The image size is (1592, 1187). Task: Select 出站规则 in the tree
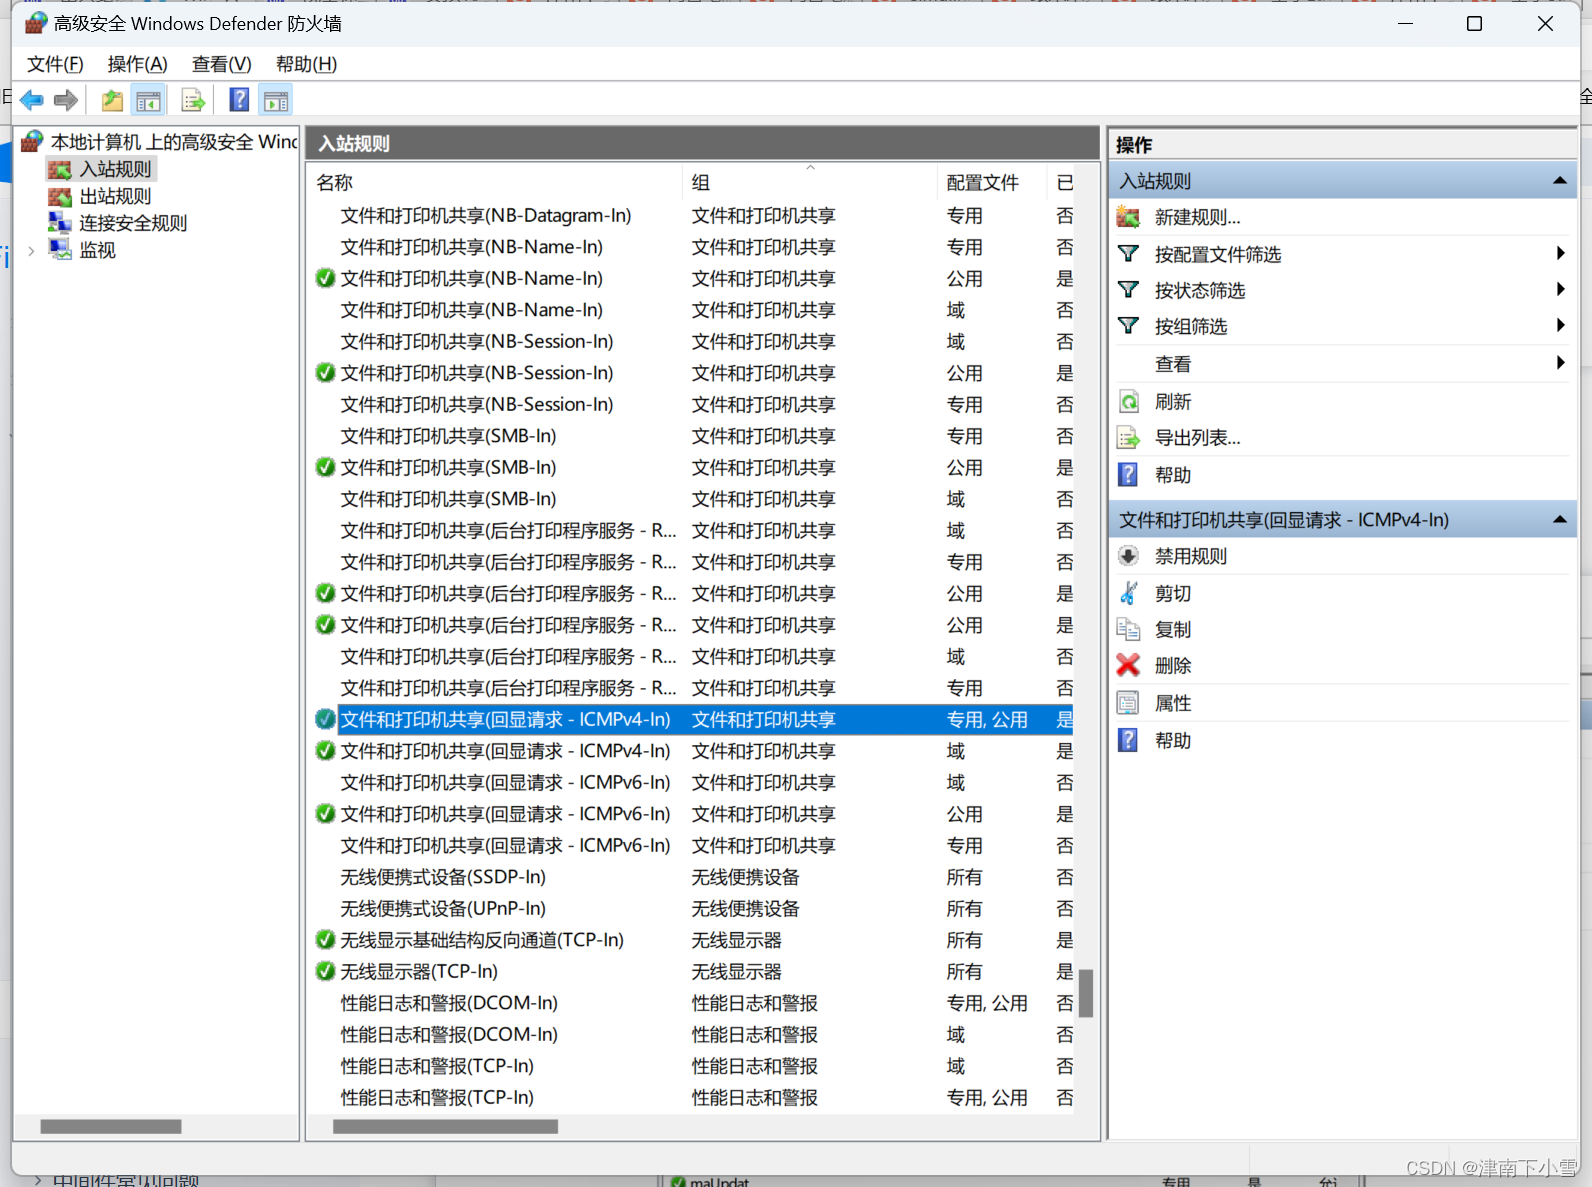[x=115, y=196]
